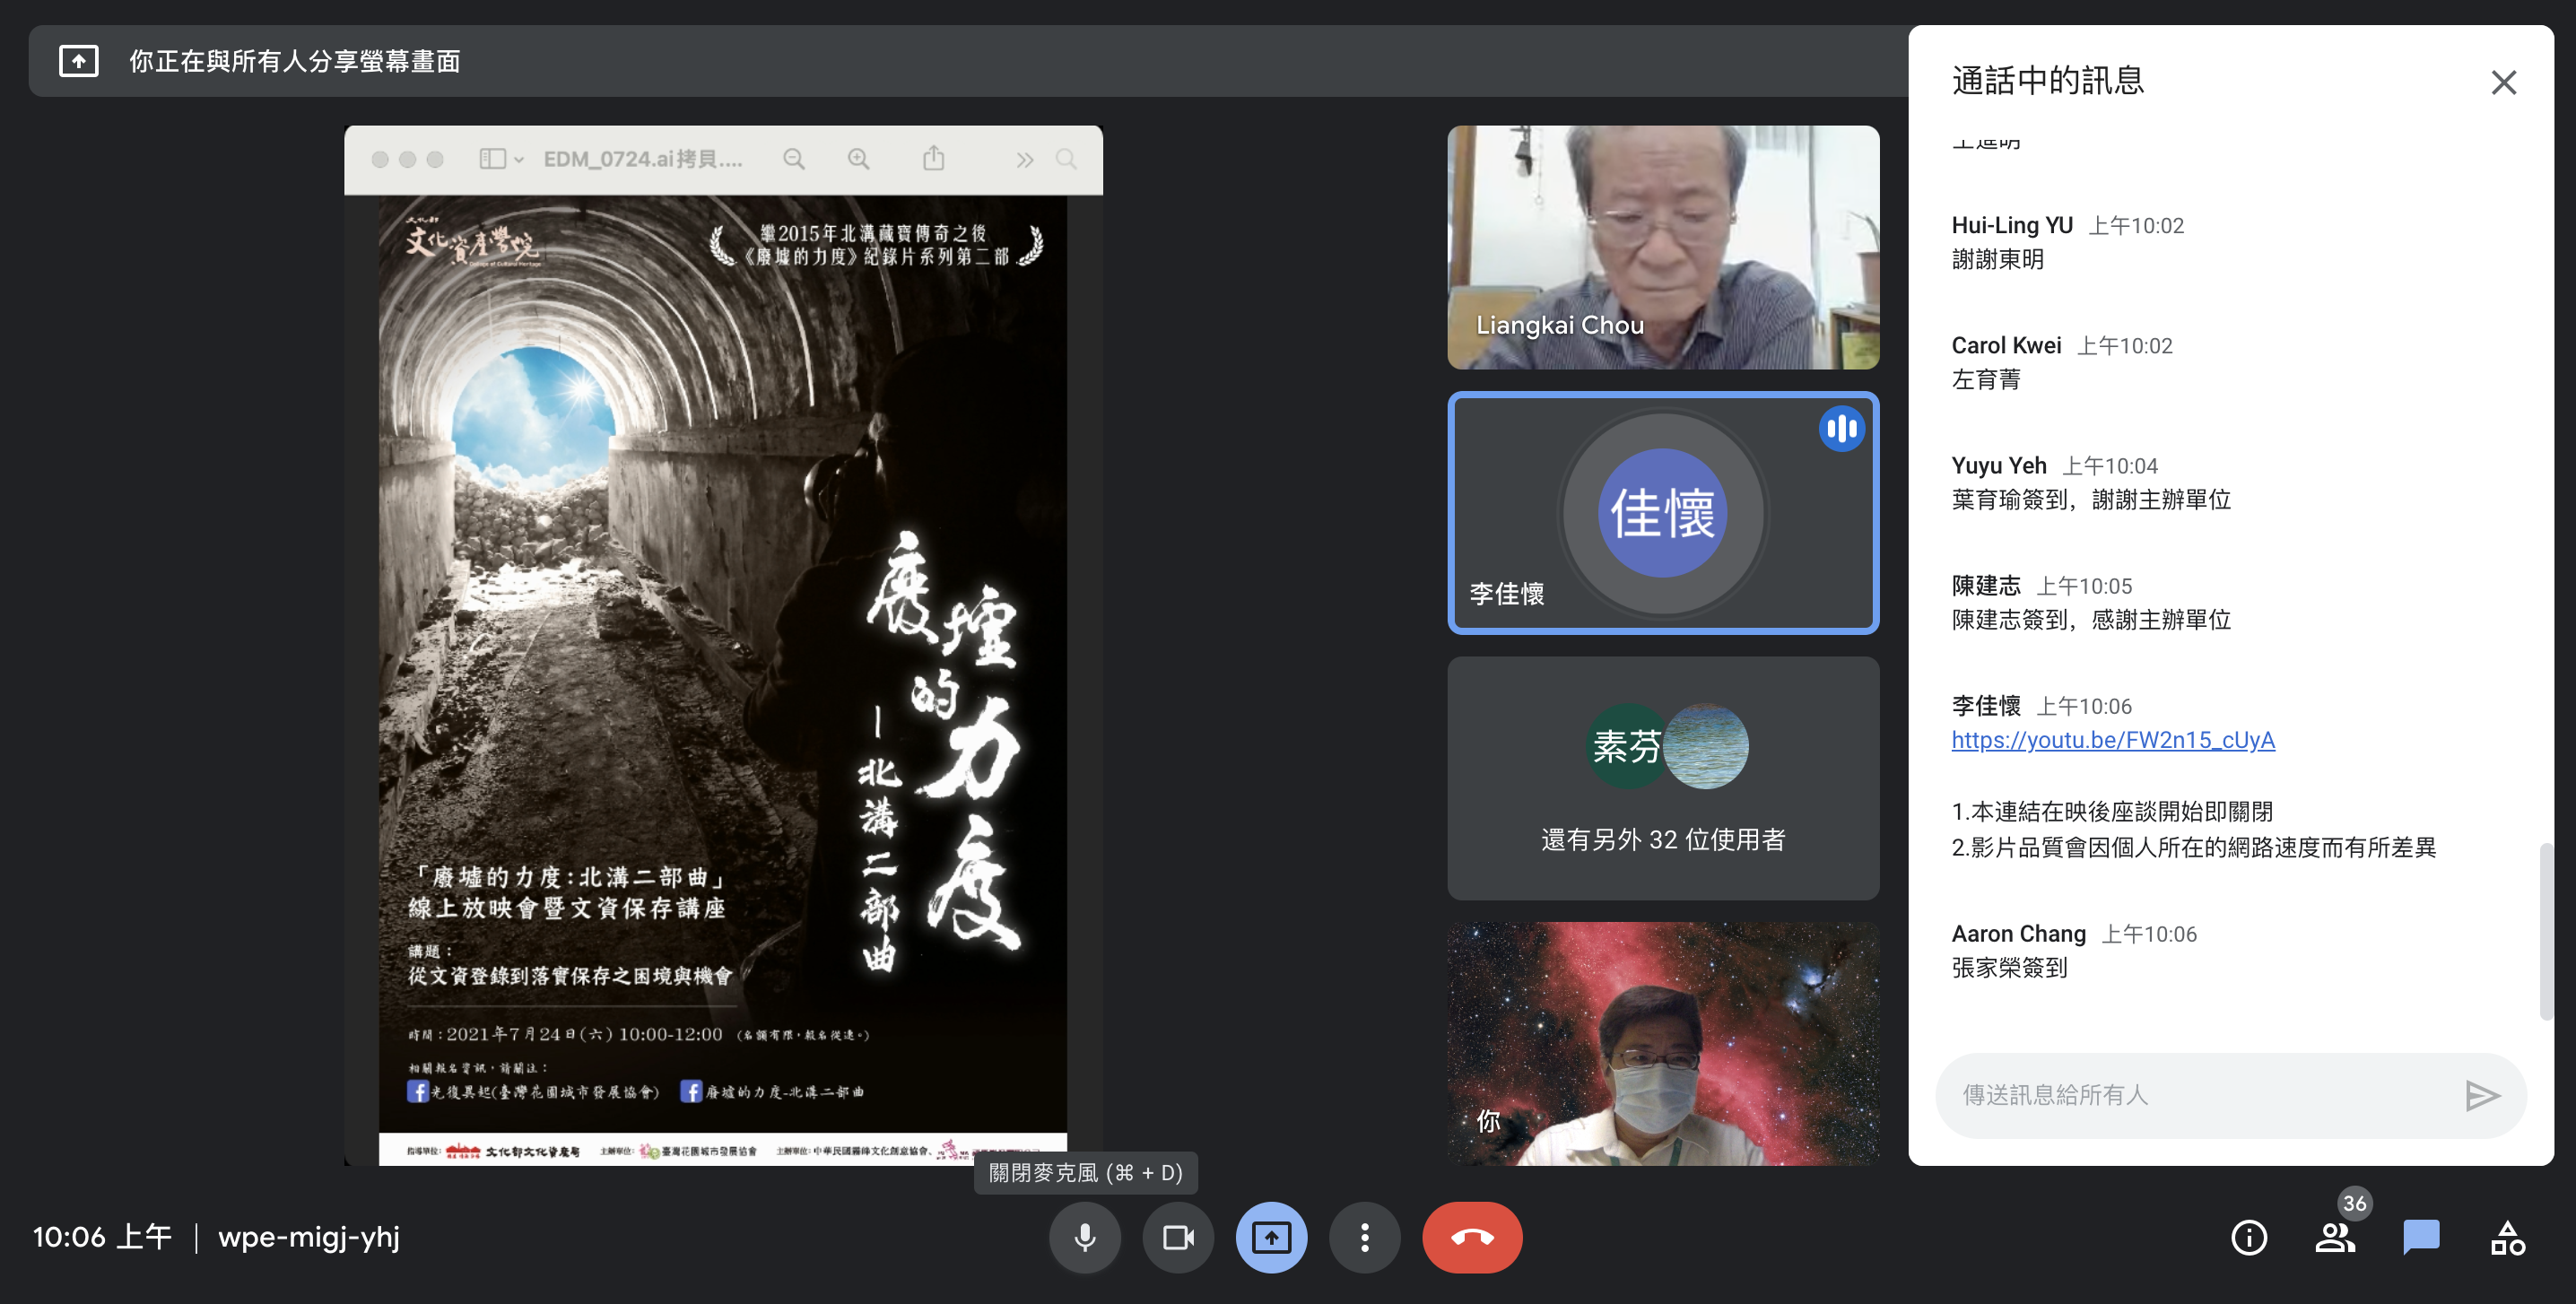The width and height of the screenshot is (2576, 1304).
Task: Open the youtu.be video link
Action: click(x=2112, y=740)
